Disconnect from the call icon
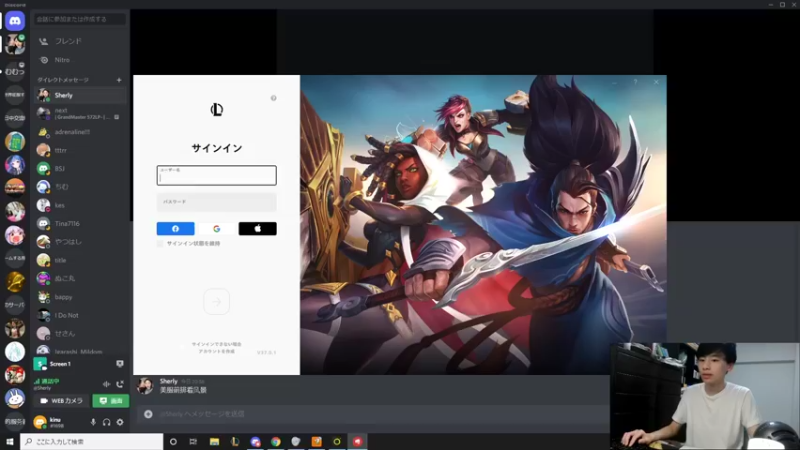Screen dimensions: 800x450 (x=120, y=384)
